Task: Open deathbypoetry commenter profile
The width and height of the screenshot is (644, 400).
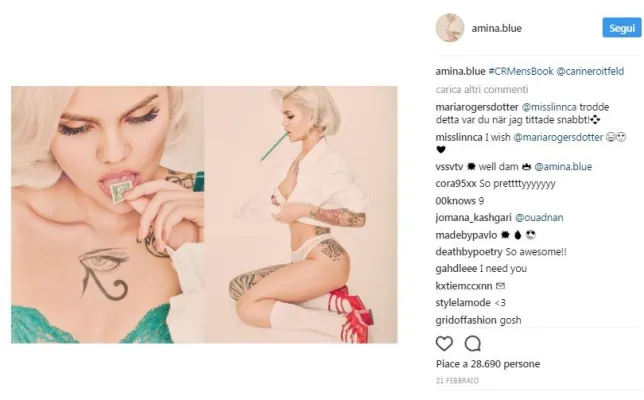Action: coord(469,252)
